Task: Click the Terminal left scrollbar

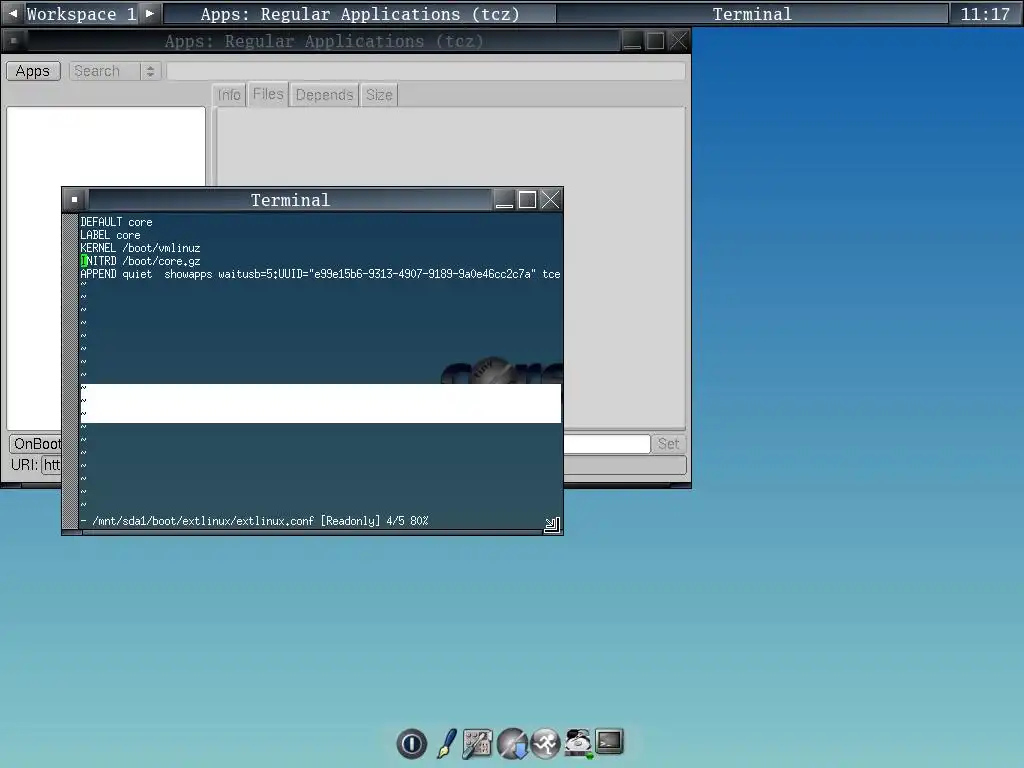Action: (x=70, y=370)
